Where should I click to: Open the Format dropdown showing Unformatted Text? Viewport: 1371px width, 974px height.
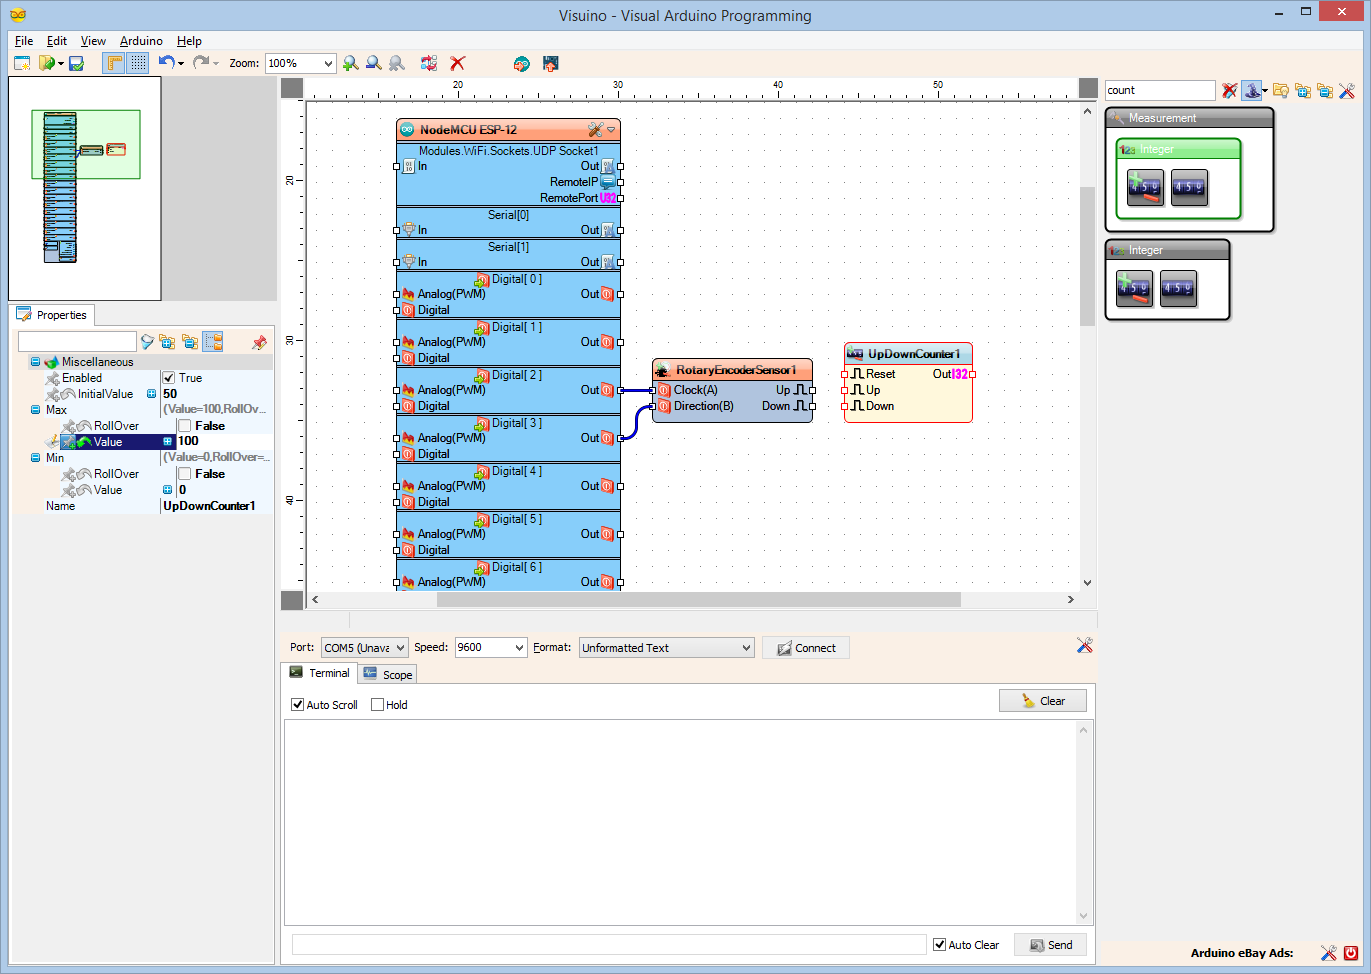pos(749,647)
